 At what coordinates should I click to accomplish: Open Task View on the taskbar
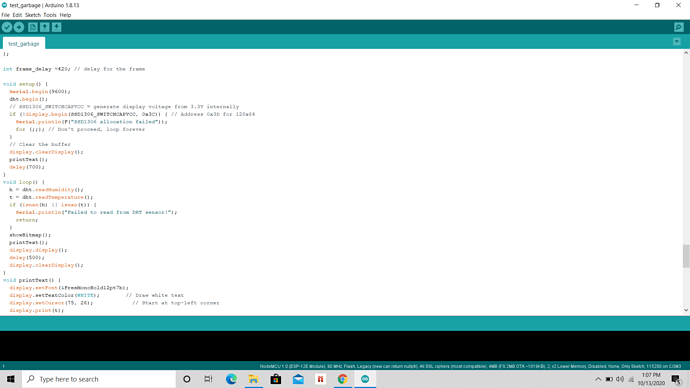(208, 379)
